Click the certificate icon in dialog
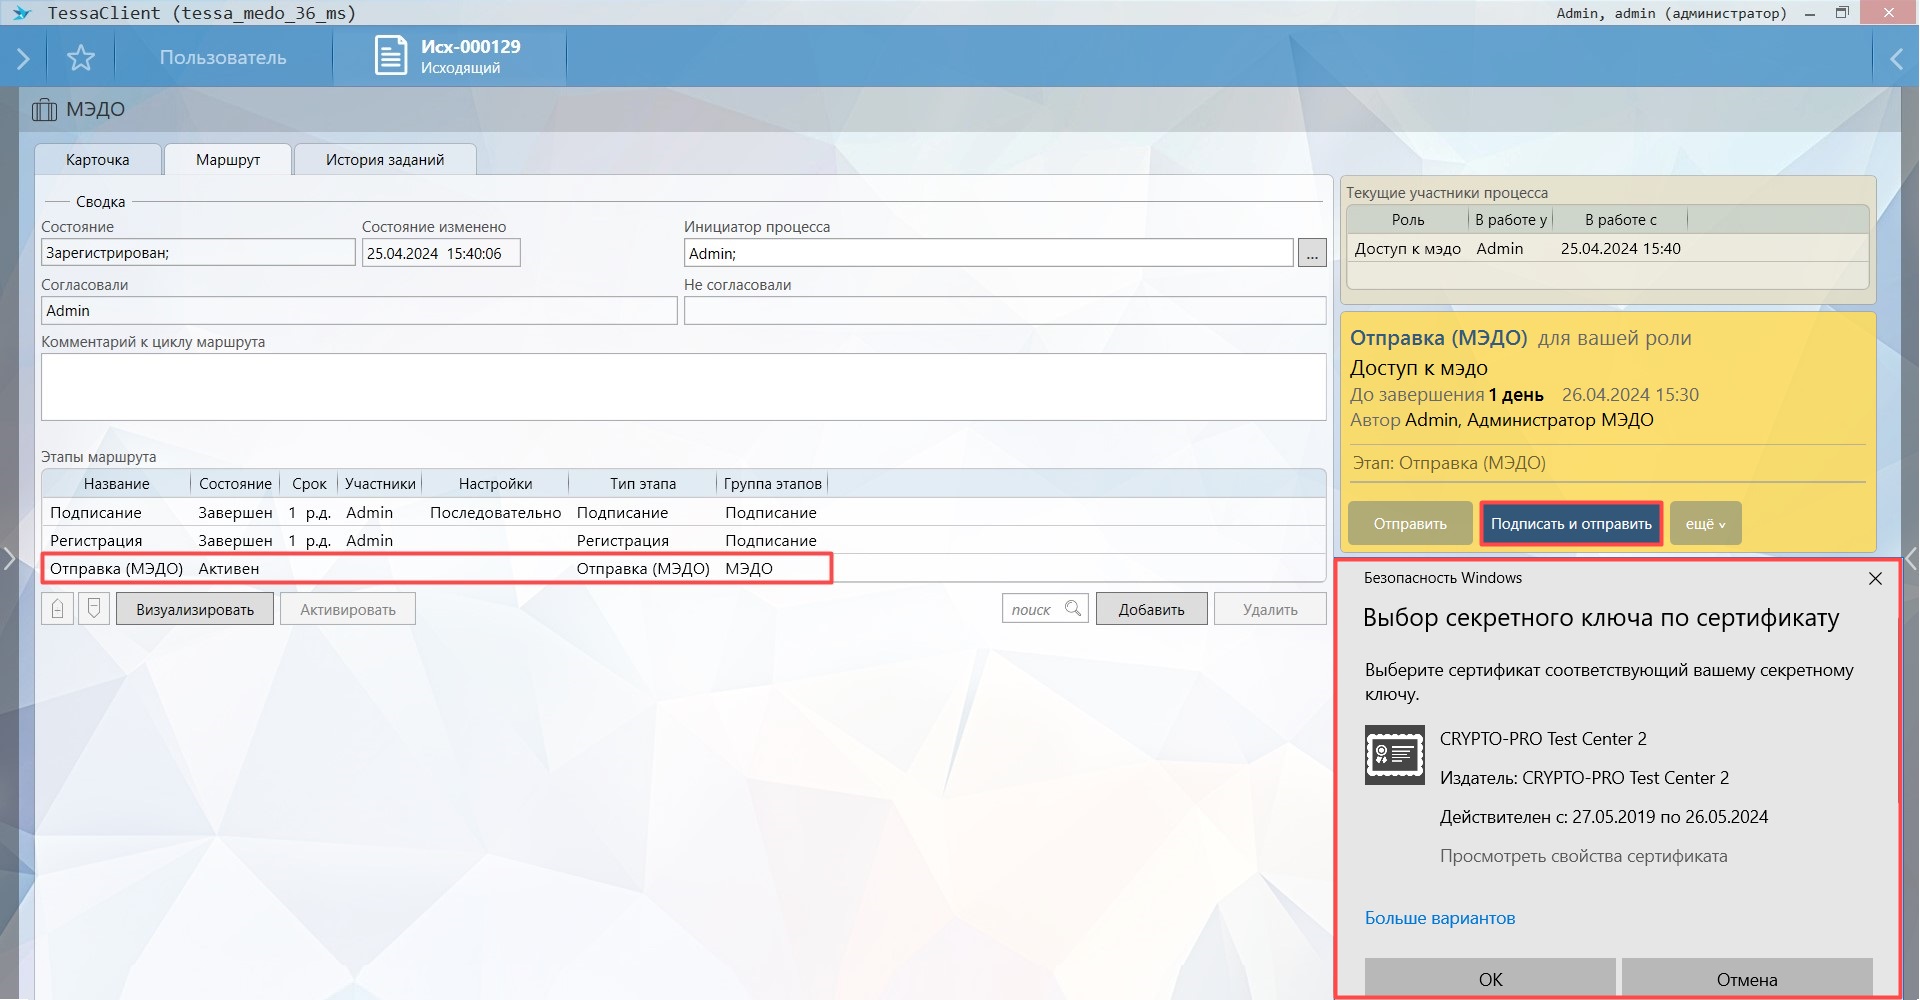Image resolution: width=1920 pixels, height=1000 pixels. point(1394,755)
